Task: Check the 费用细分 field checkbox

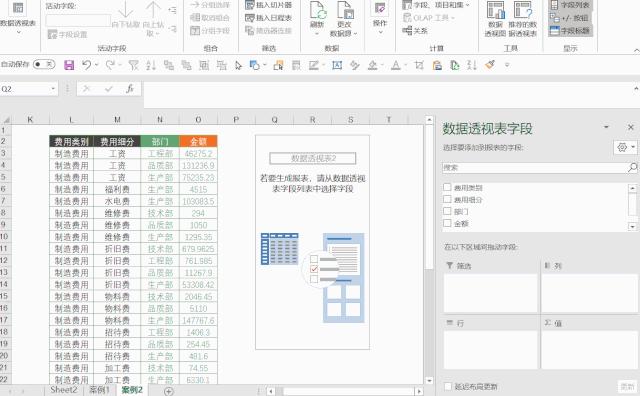Action: 447,199
